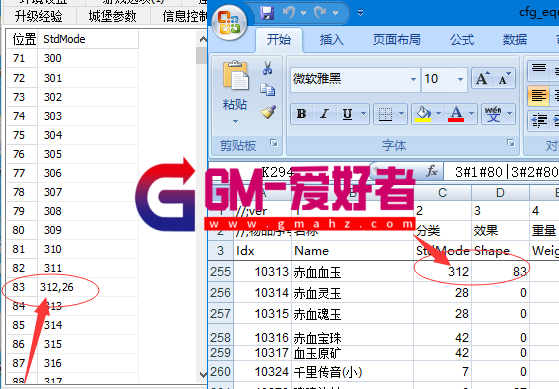Copy the selection with the copy icon
Image resolution: width=559 pixels, height=389 pixels.
pos(268,90)
